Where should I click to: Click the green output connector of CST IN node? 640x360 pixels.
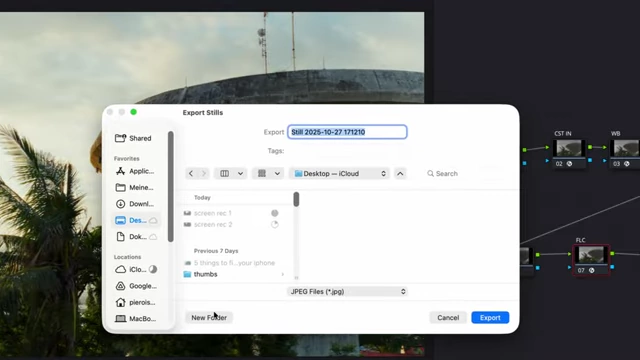click(590, 147)
